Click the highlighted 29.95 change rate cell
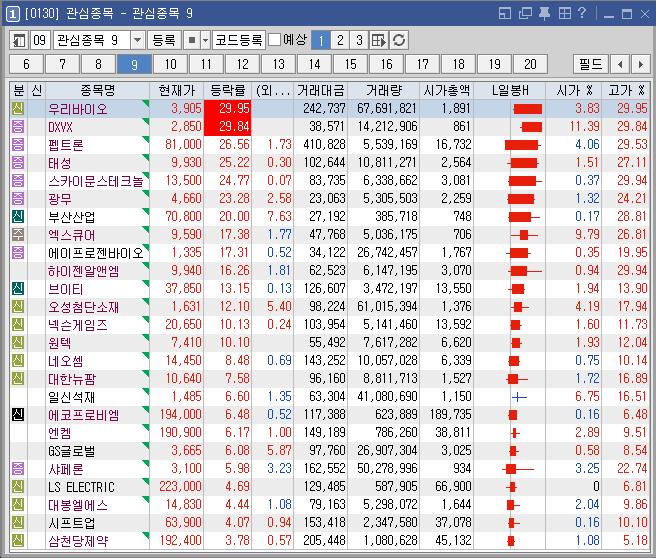The image size is (656, 558). (228, 108)
